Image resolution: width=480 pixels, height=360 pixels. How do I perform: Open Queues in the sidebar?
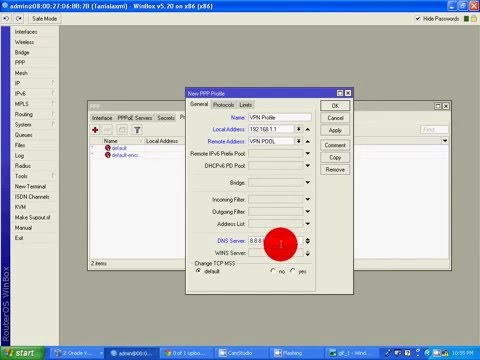[23, 135]
